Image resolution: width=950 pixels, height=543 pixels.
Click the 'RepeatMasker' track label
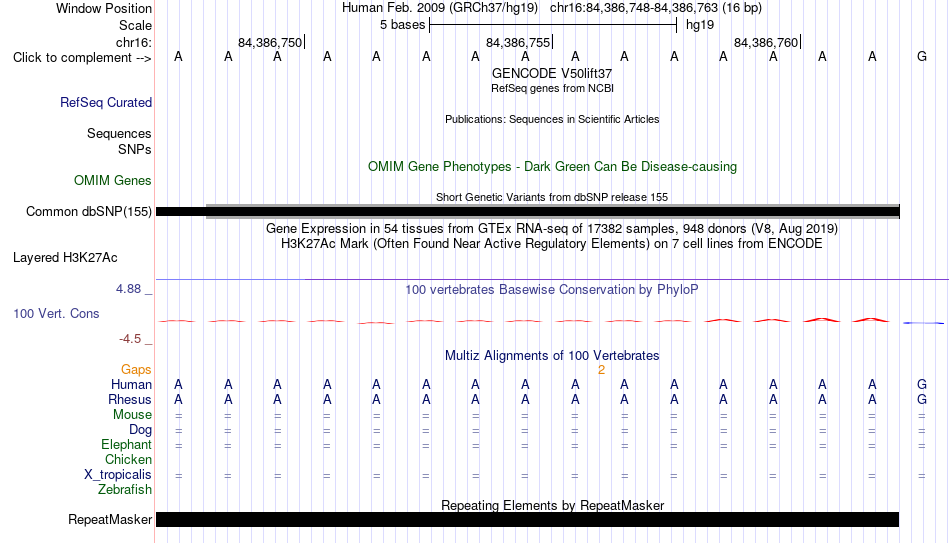[110, 520]
